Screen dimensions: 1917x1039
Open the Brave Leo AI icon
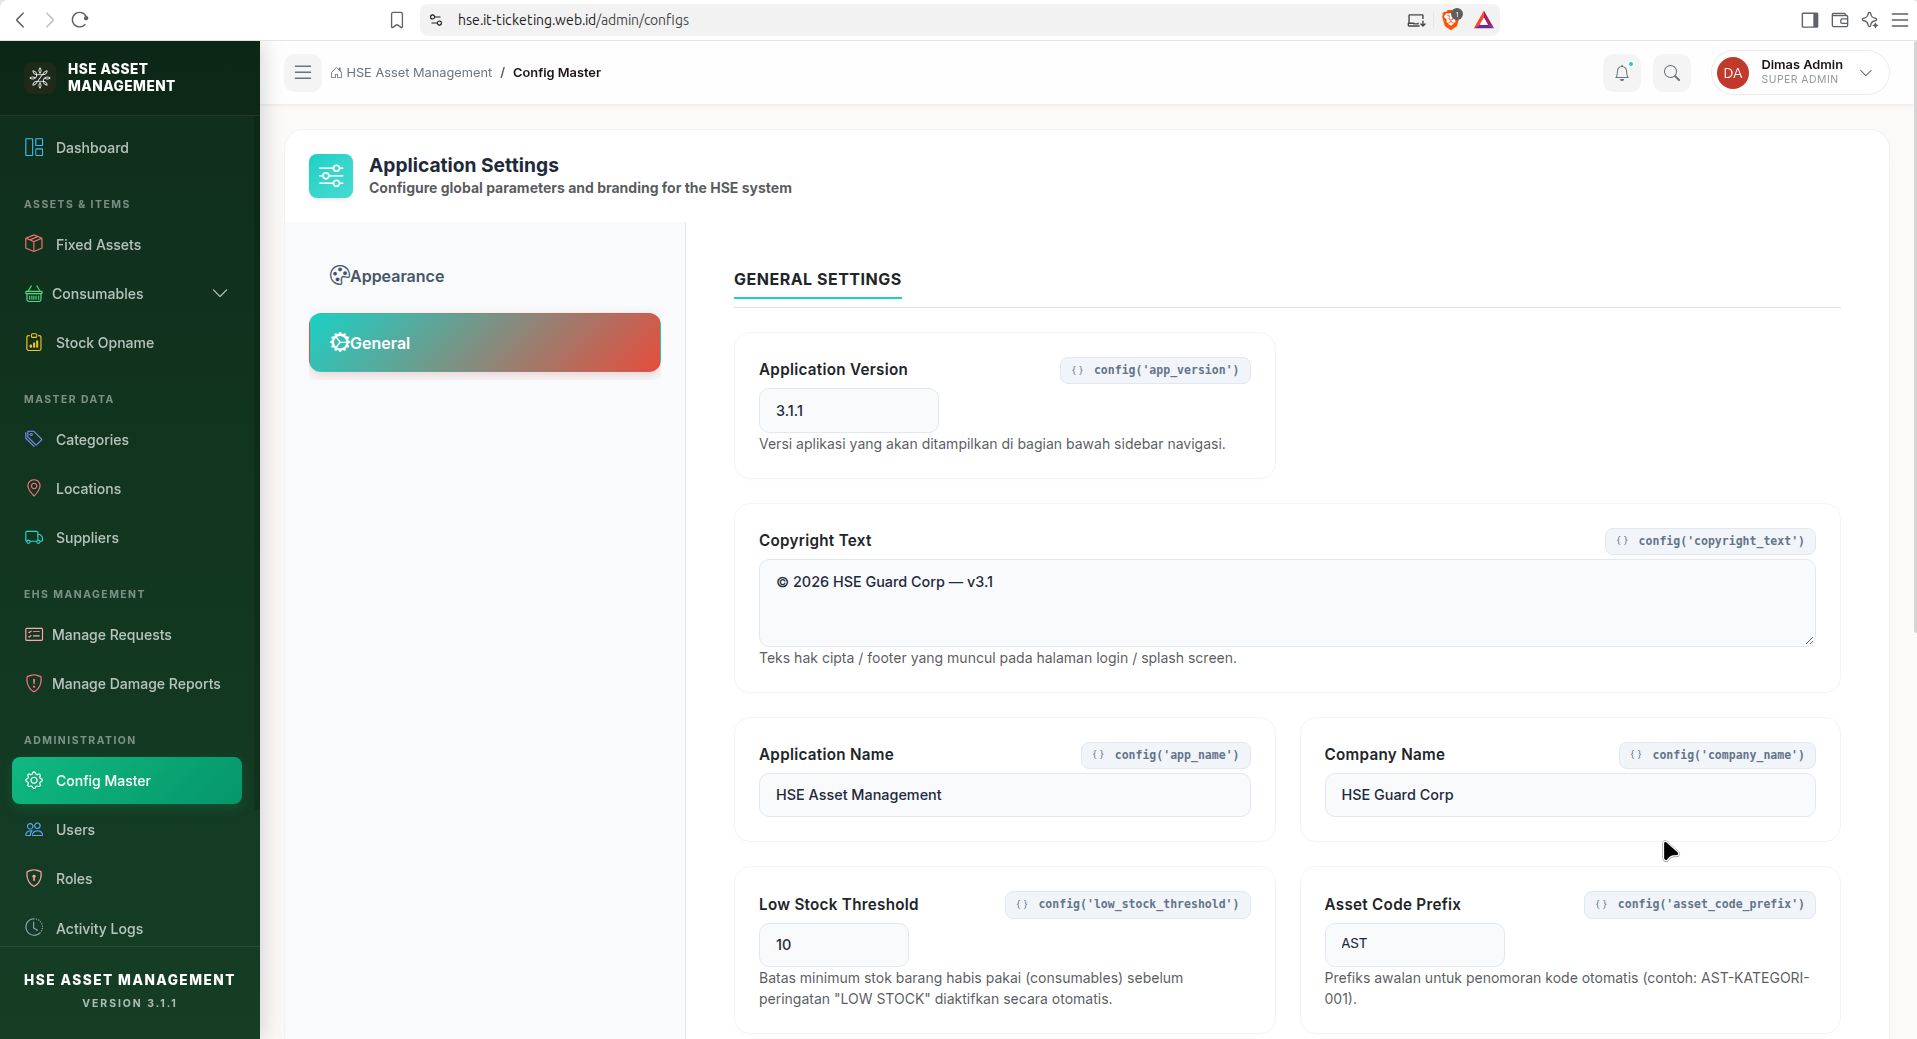click(1869, 20)
